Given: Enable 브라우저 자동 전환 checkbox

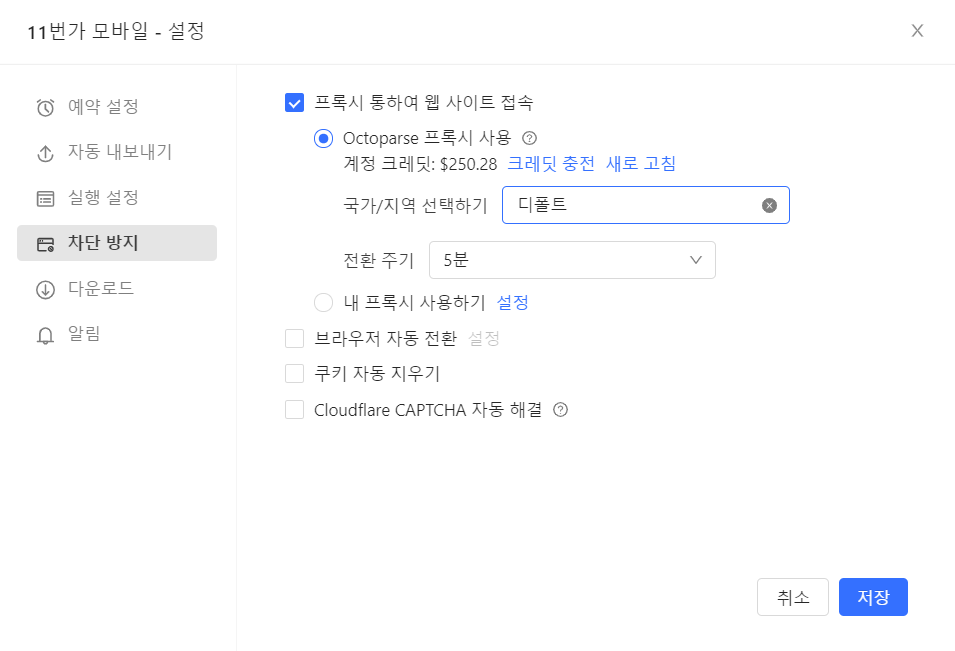Looking at the screenshot, I should tap(294, 339).
